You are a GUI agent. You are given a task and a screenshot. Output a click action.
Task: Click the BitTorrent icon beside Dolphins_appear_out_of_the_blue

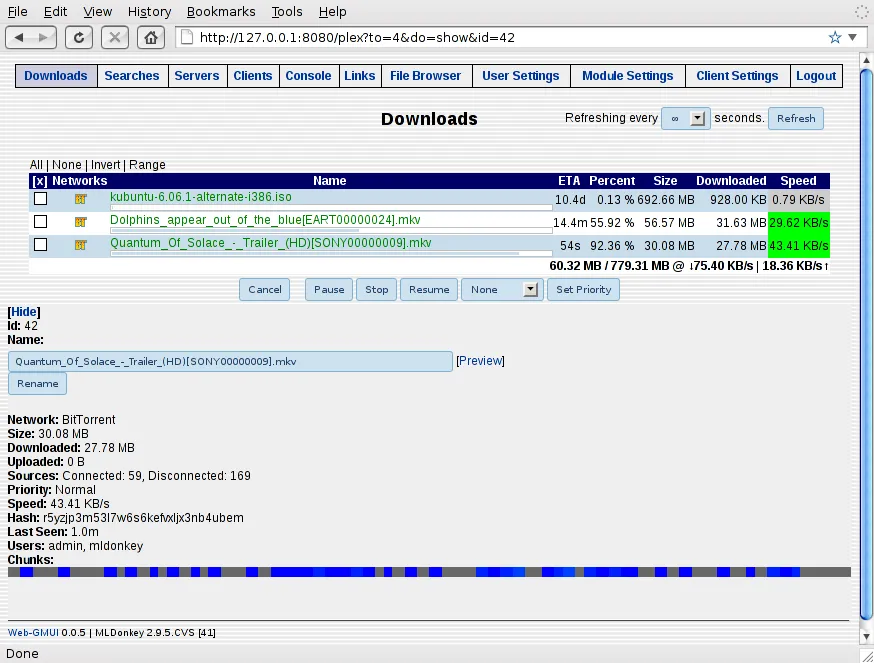80,221
